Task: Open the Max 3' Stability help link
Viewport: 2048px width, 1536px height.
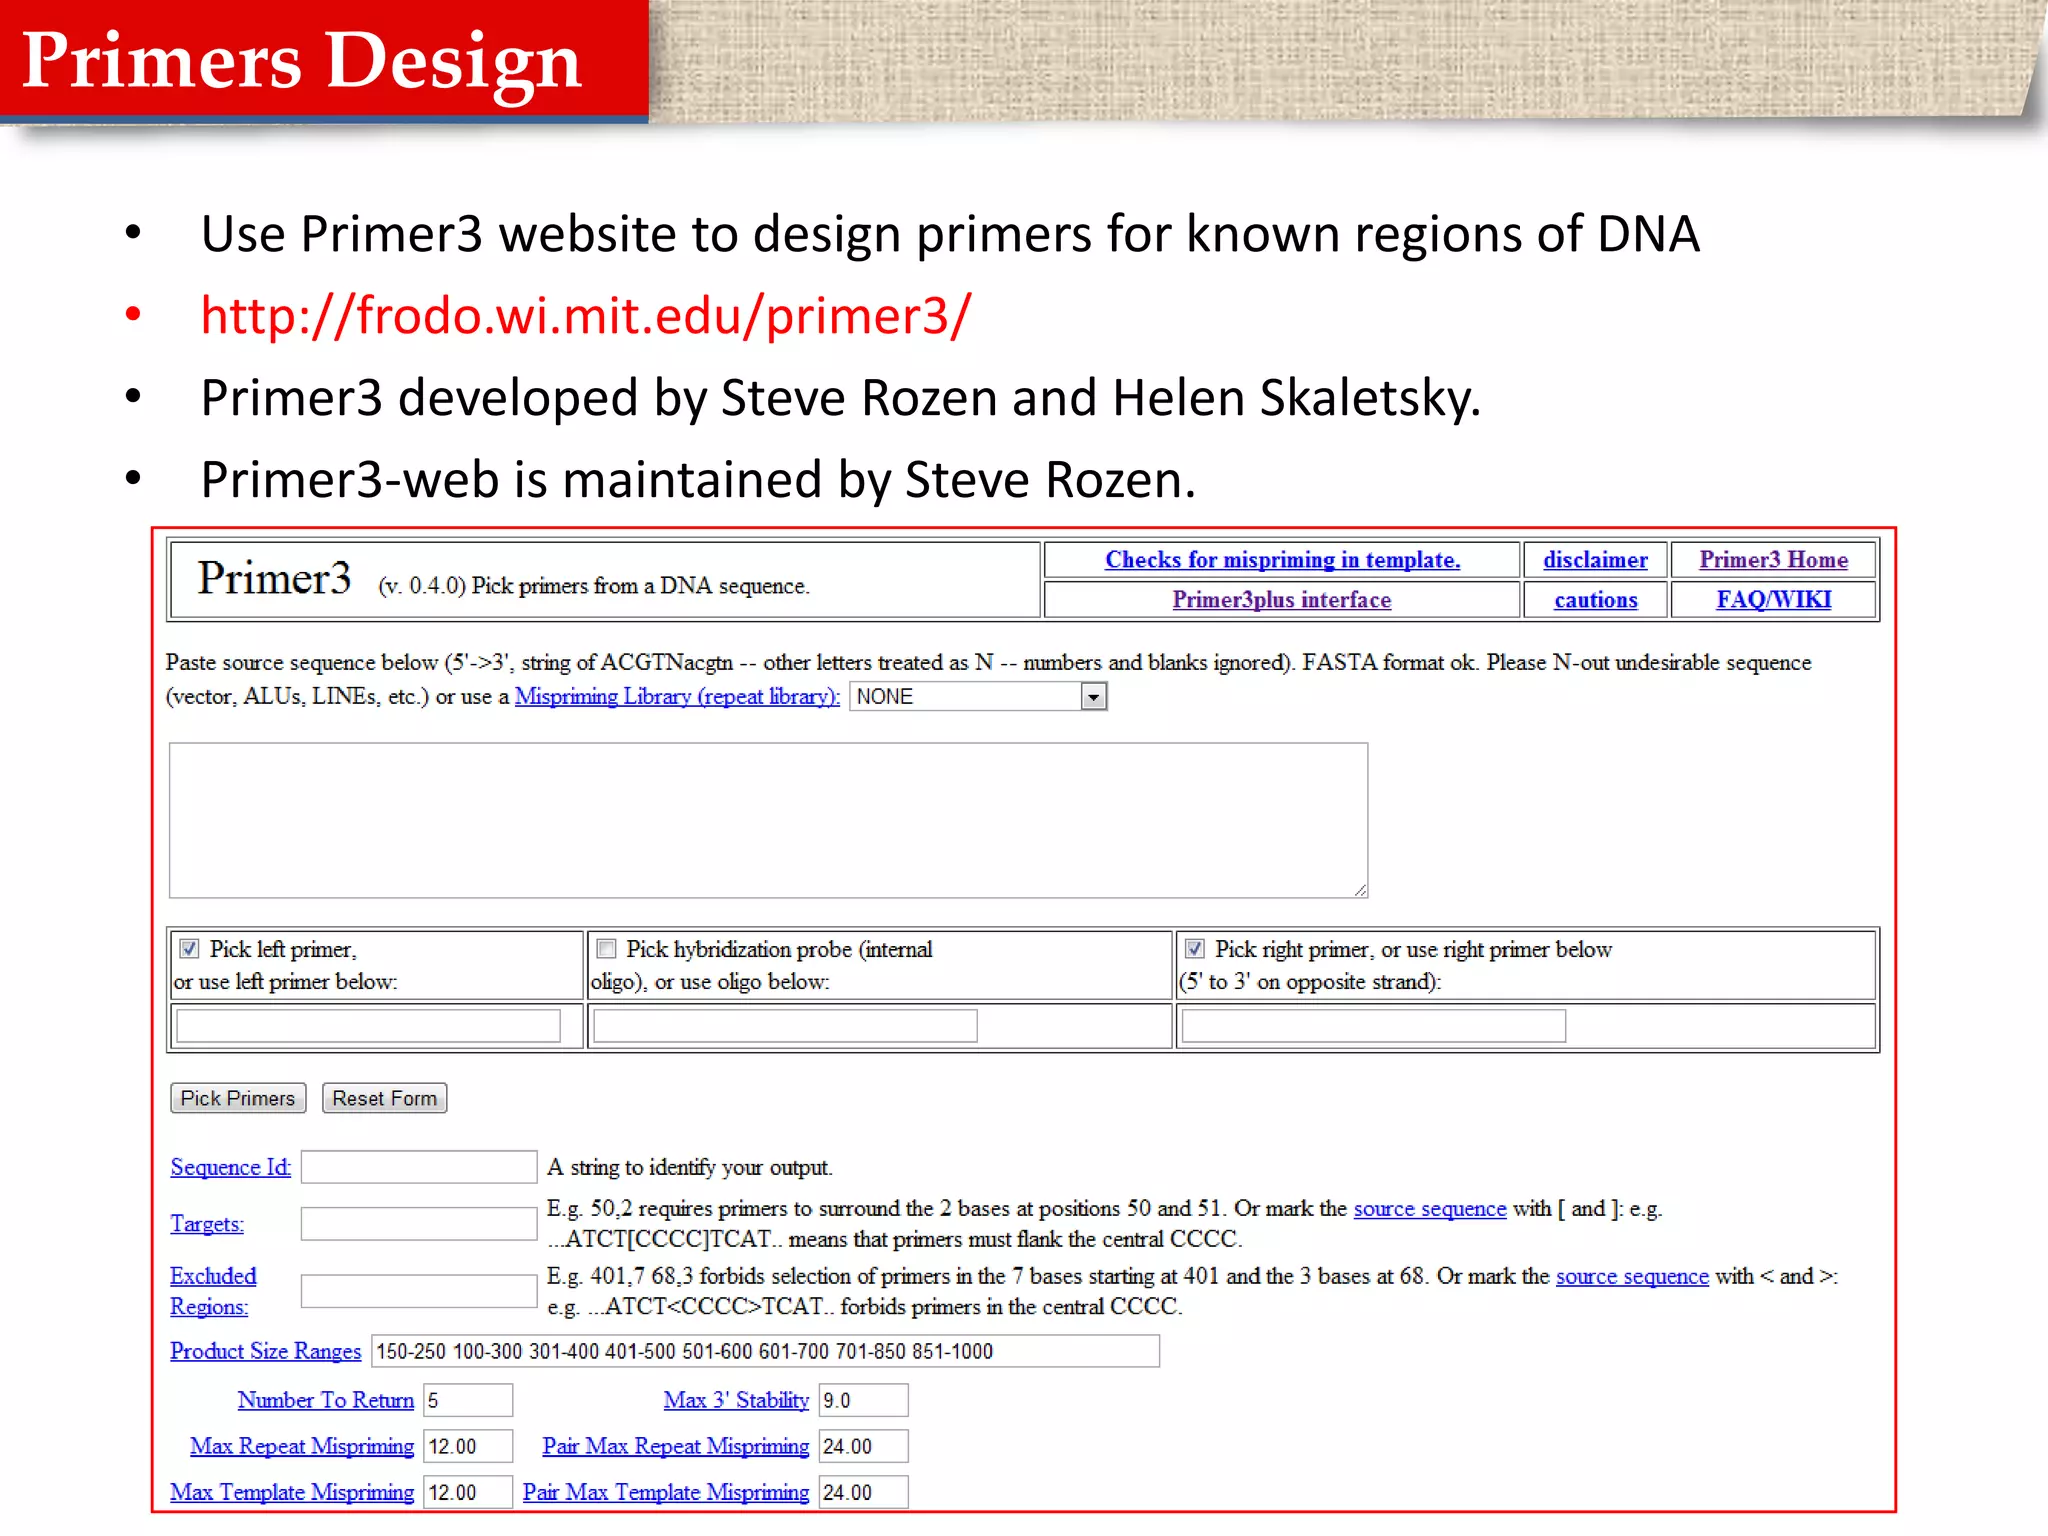Action: click(x=736, y=1400)
